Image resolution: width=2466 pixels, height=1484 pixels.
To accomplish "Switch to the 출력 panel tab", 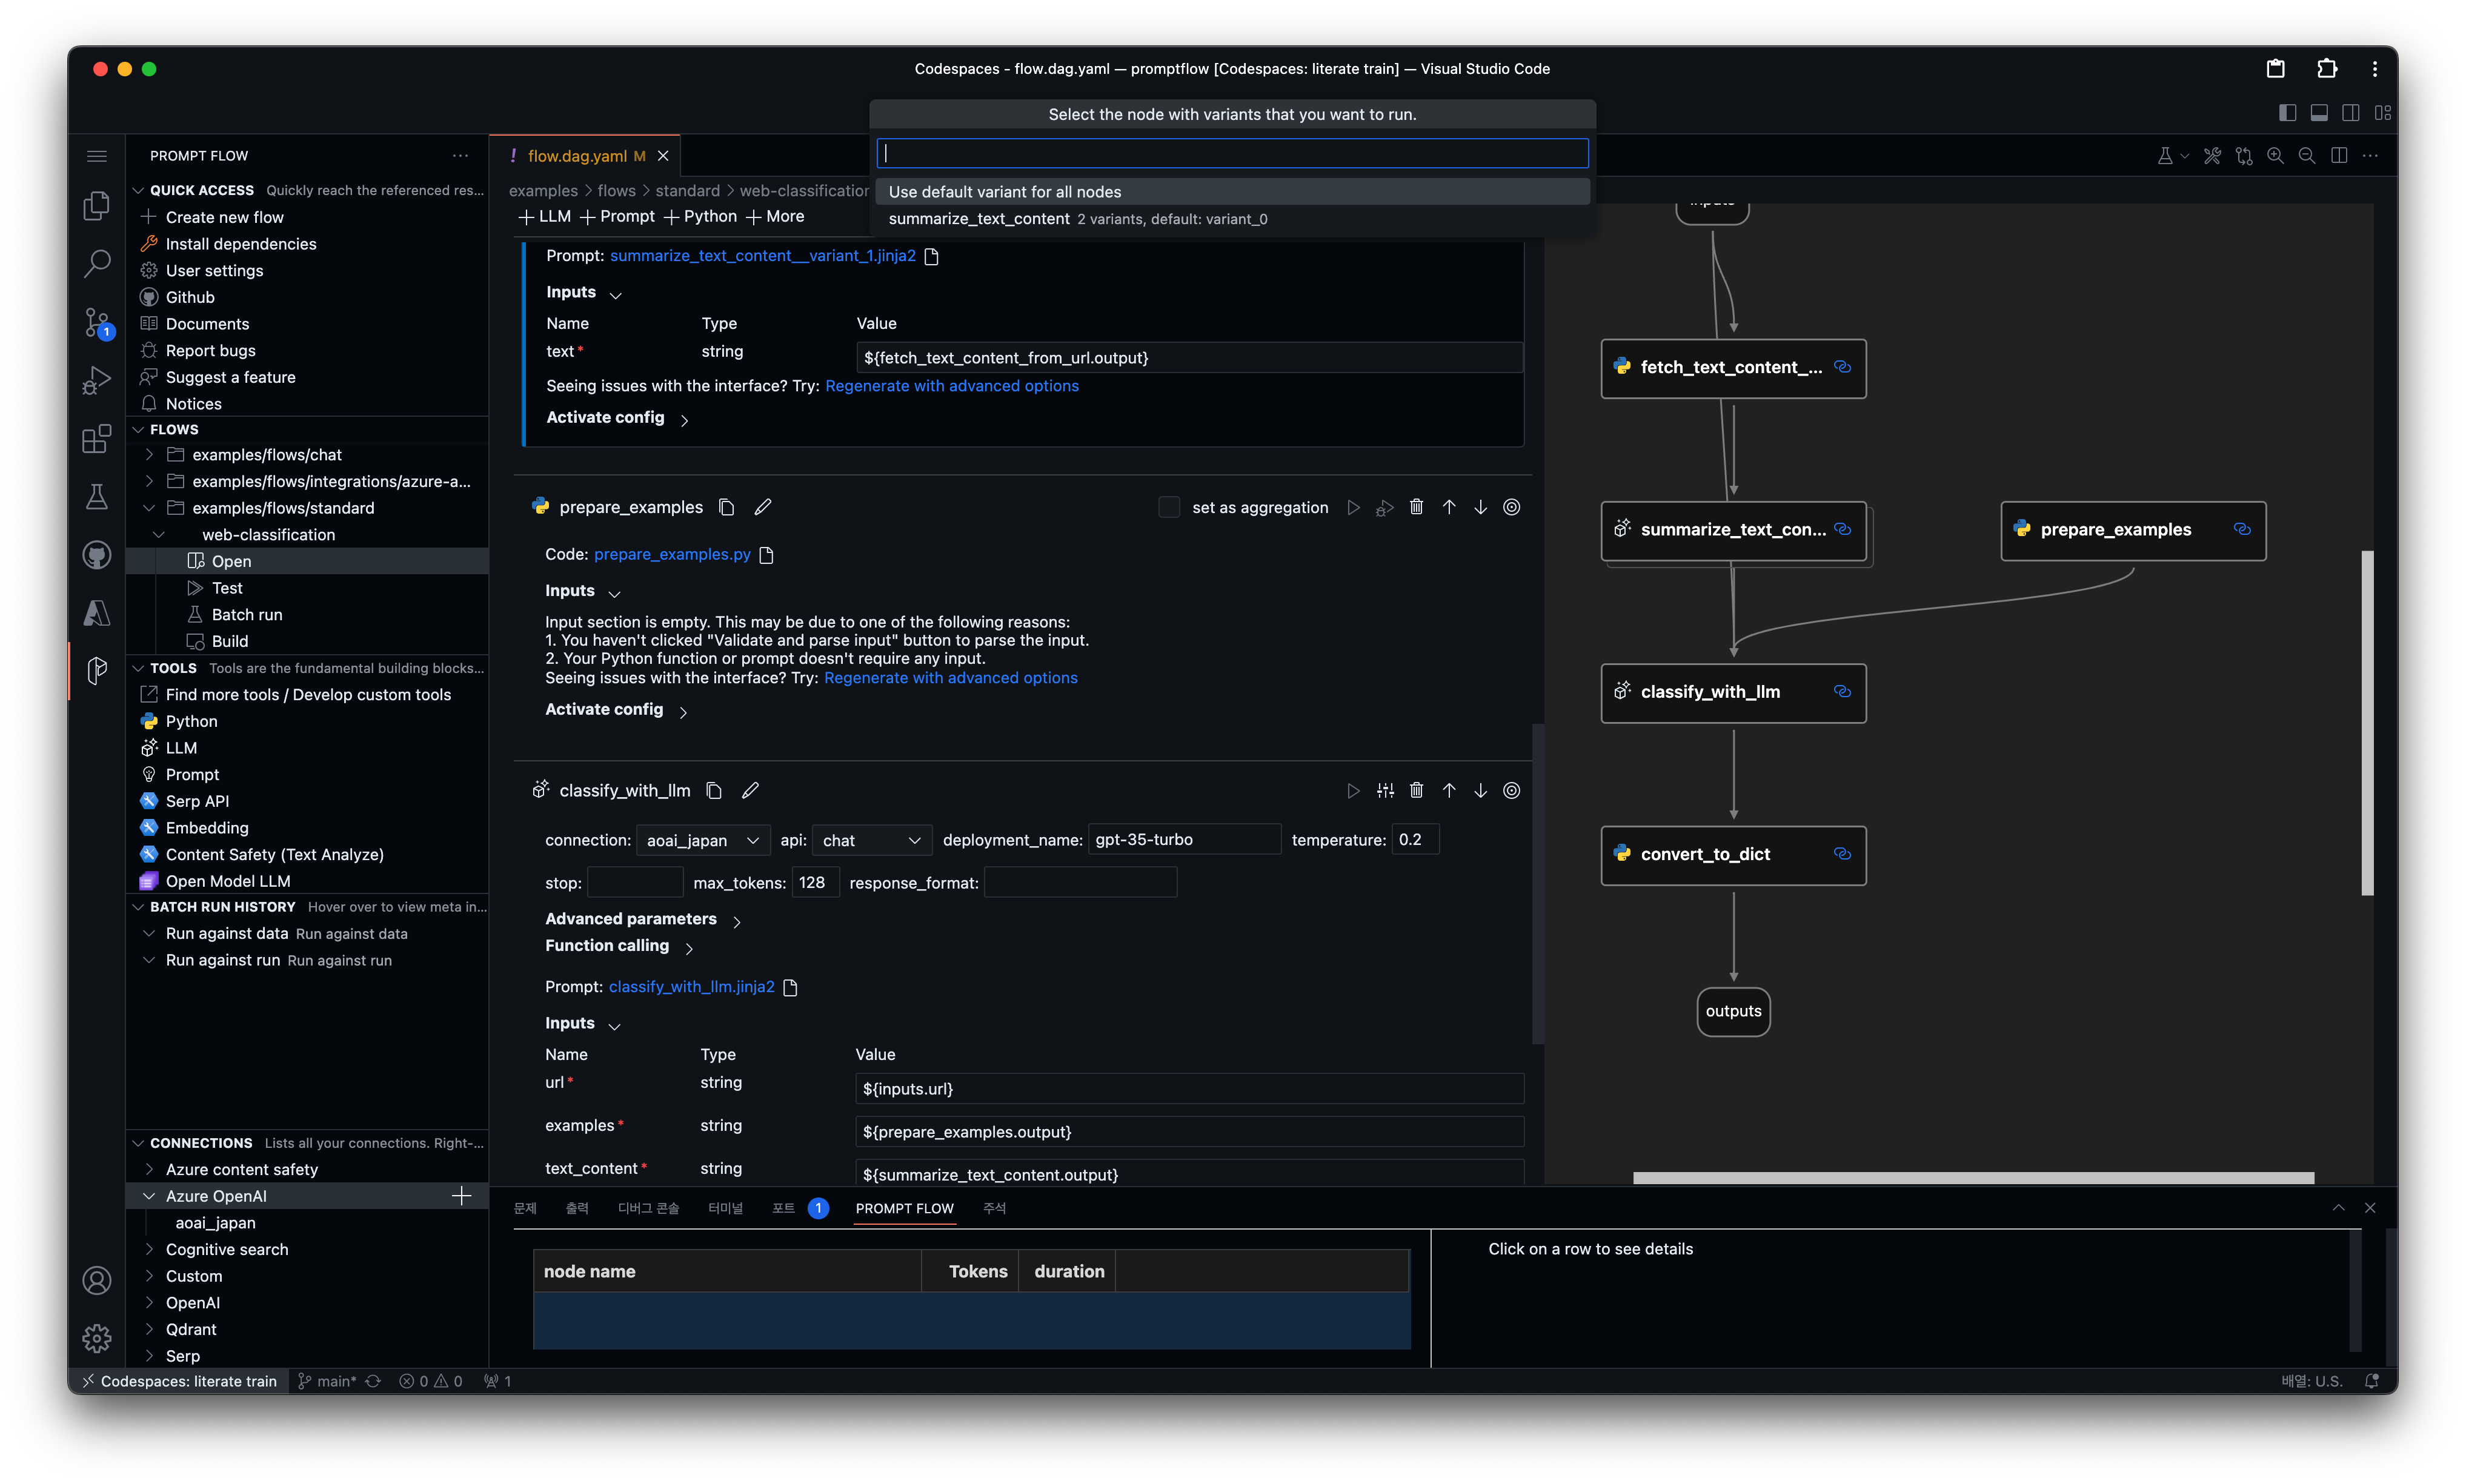I will [577, 1208].
